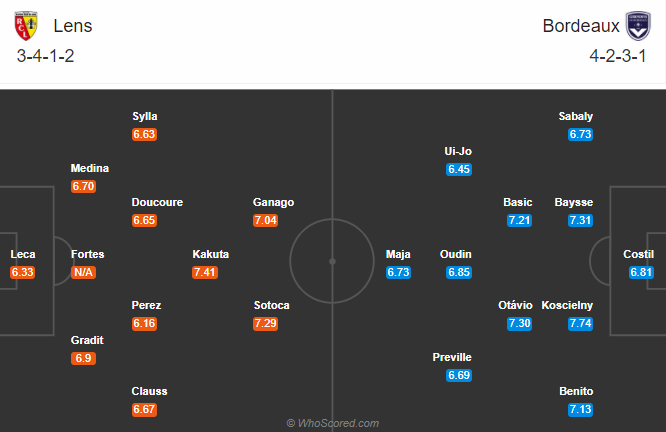666x432 pixels.
Task: Click goalkeeper Leca's 6.33 rating
Action: click(23, 272)
